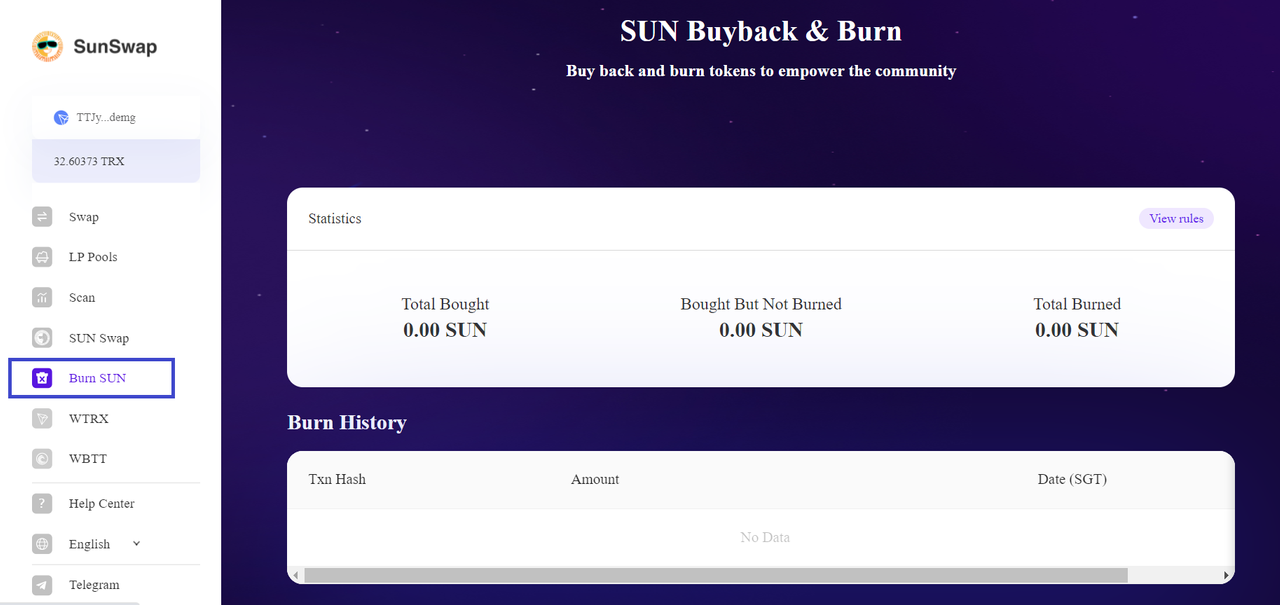Image resolution: width=1280 pixels, height=605 pixels.
Task: Click the TTJy...demg wallet address
Action: coord(106,117)
